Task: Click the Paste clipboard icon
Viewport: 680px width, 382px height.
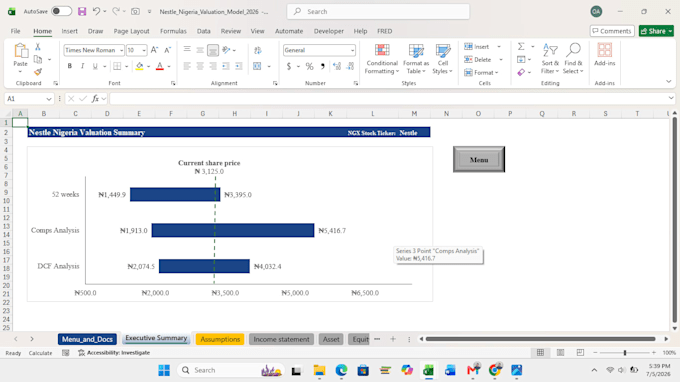Action: (x=20, y=51)
